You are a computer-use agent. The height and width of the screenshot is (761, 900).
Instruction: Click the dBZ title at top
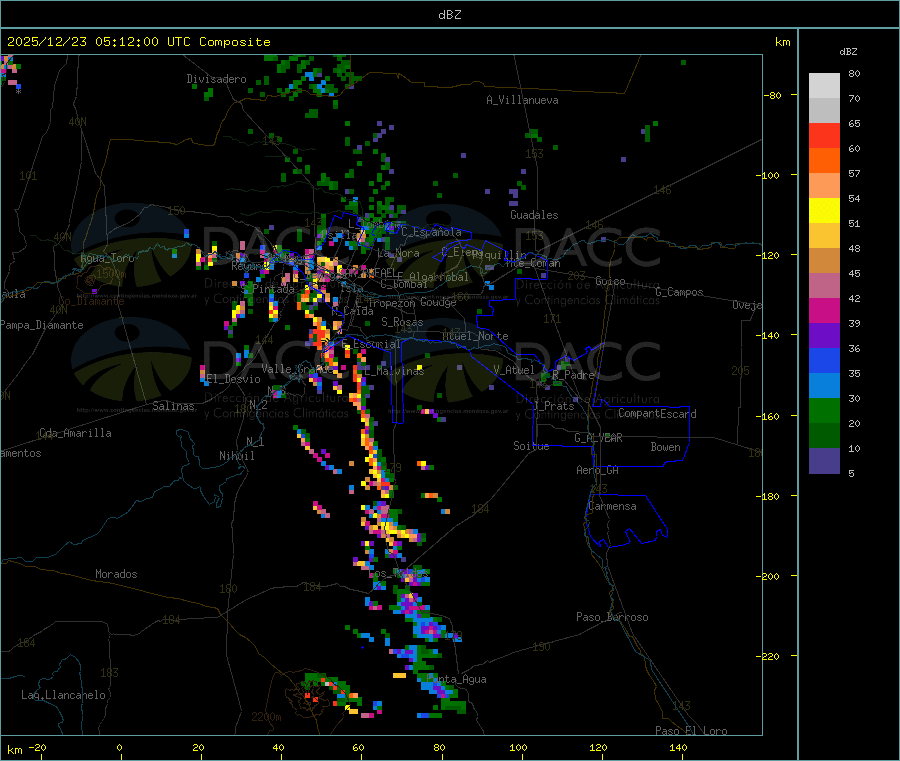449,15
